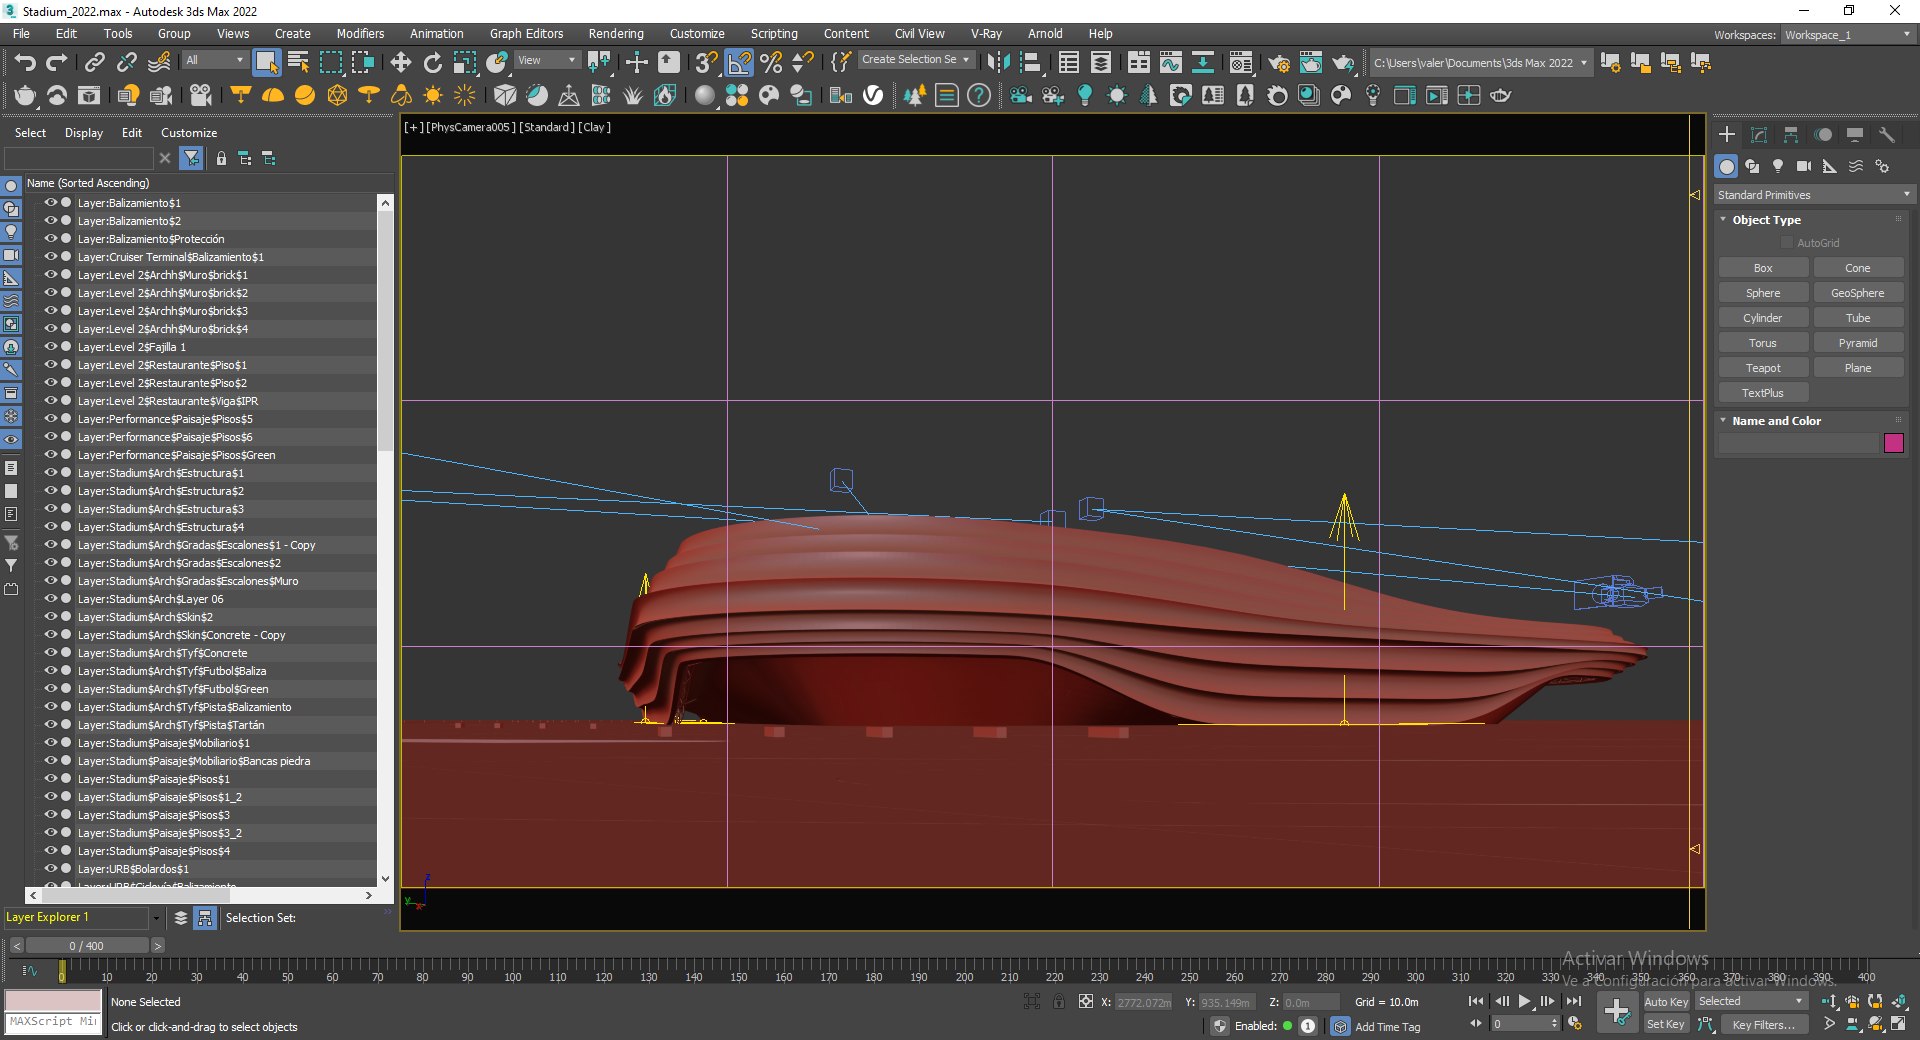Create a Box primitive button

point(1763,268)
